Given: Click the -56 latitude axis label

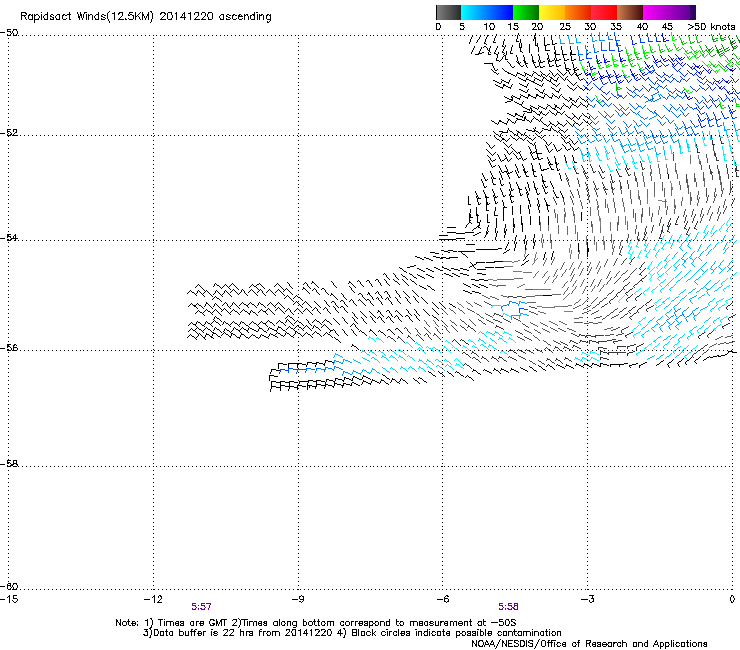Looking at the screenshot, I should click(x=9, y=348).
